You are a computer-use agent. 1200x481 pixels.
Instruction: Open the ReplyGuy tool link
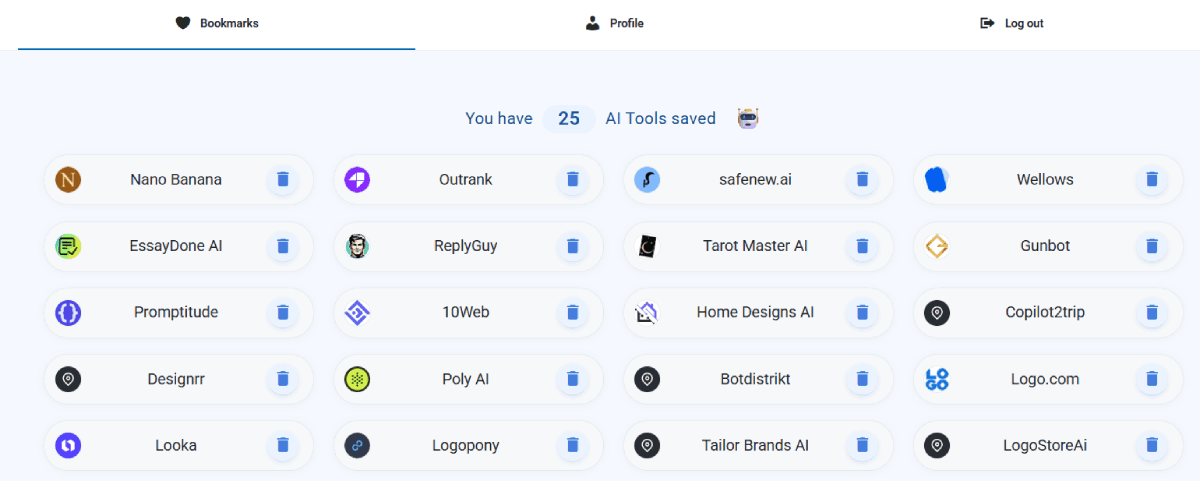click(x=466, y=246)
